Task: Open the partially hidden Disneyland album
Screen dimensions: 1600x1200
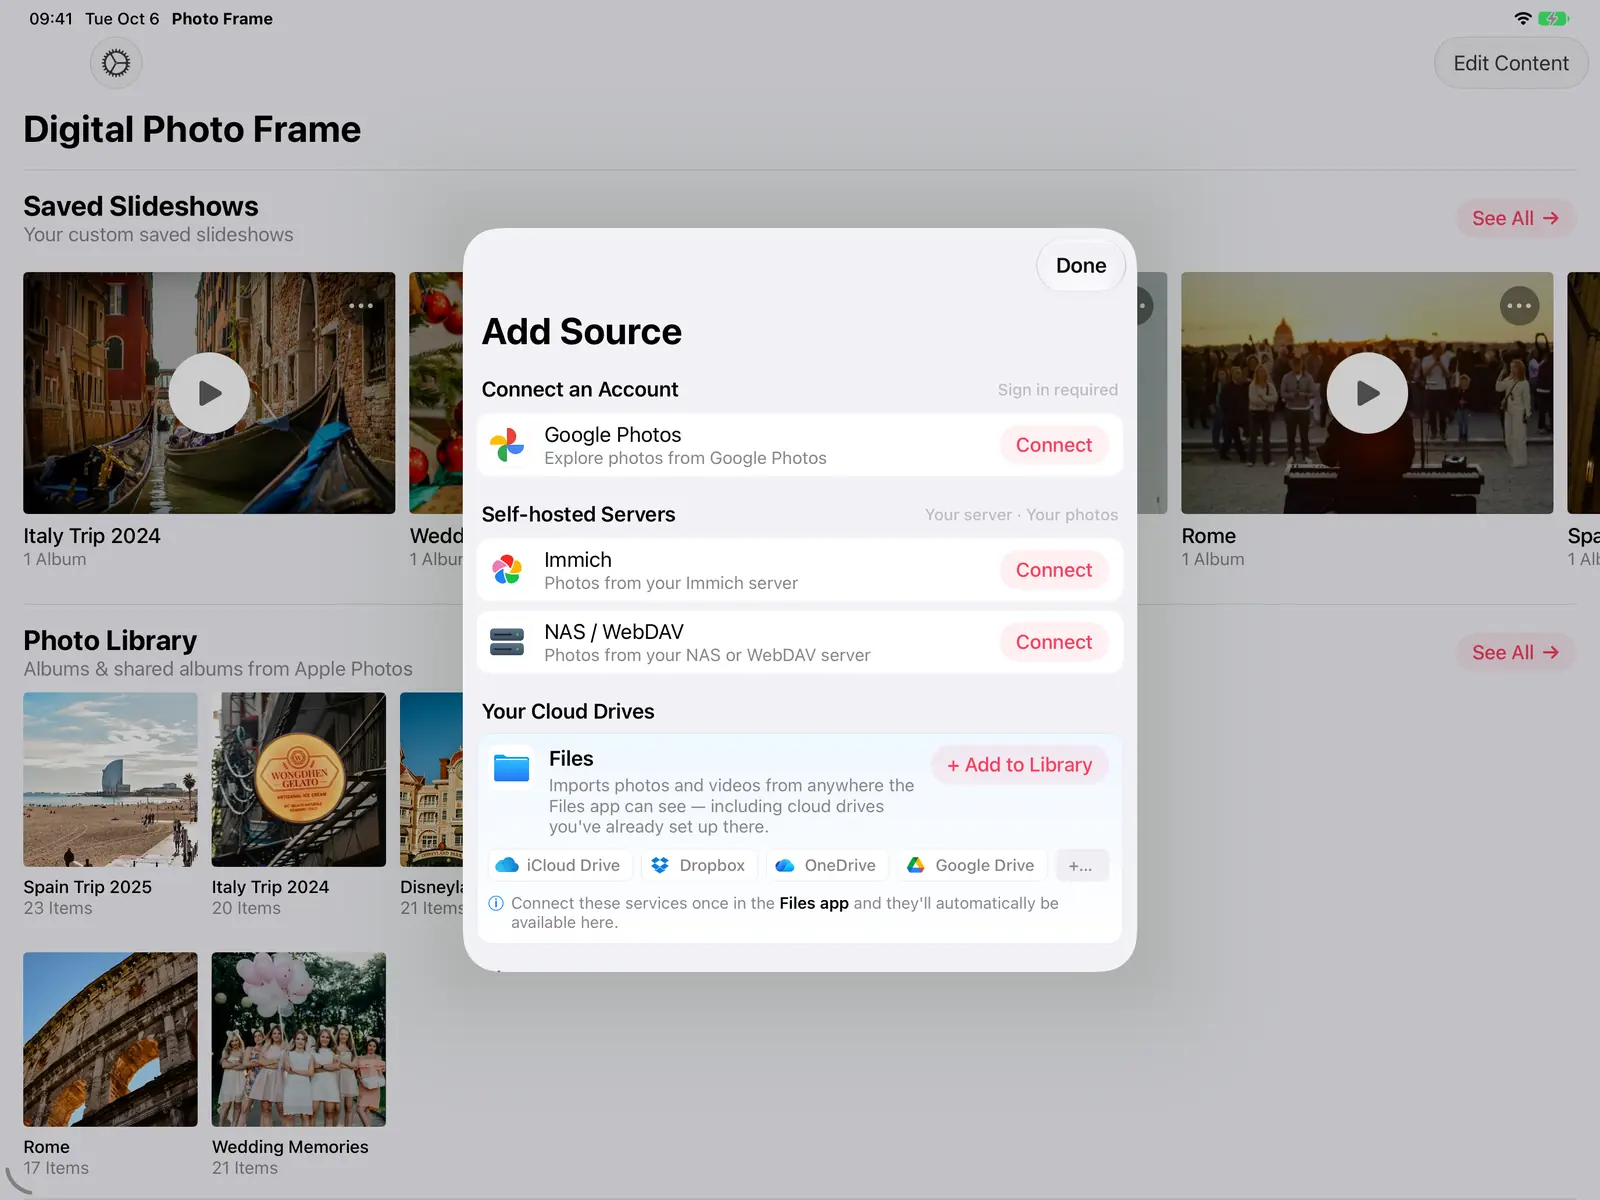Action: pyautogui.click(x=432, y=780)
